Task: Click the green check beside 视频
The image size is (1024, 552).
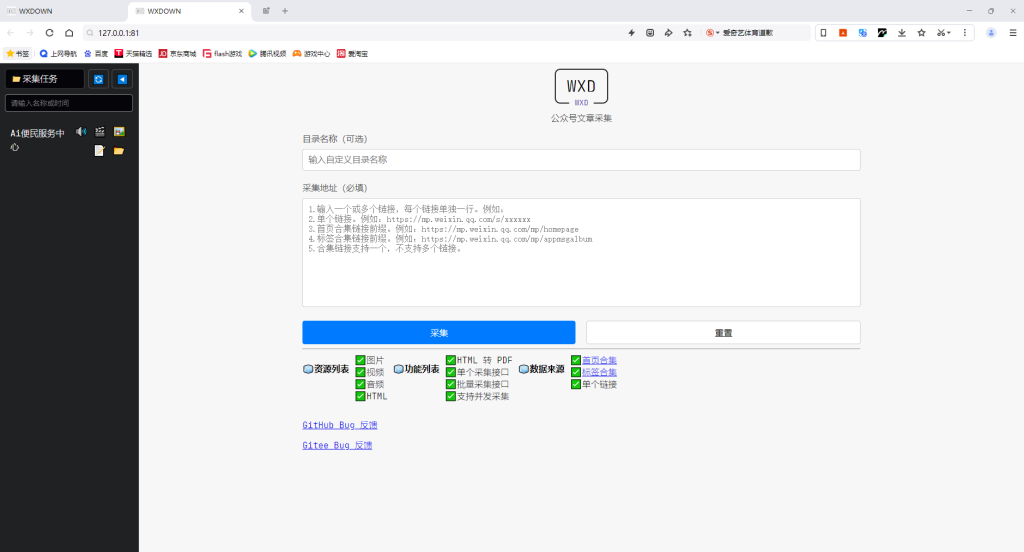Action: tap(360, 372)
